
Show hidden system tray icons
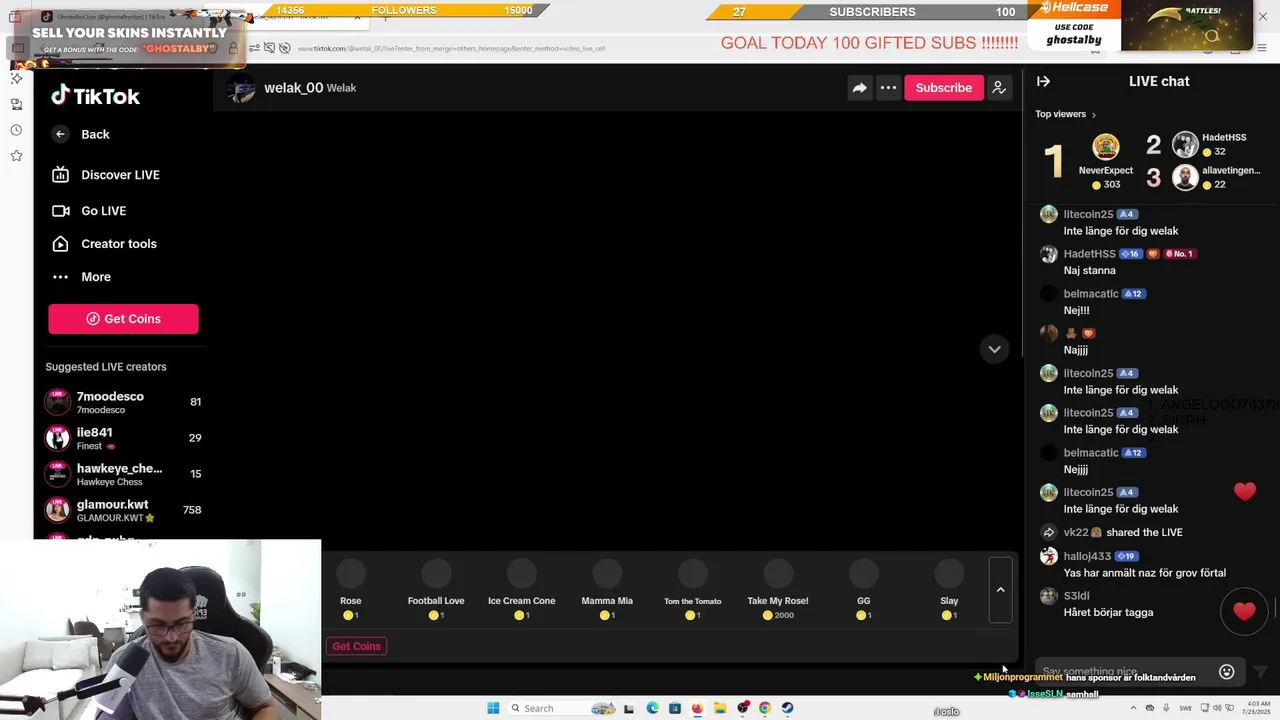[x=1133, y=708]
